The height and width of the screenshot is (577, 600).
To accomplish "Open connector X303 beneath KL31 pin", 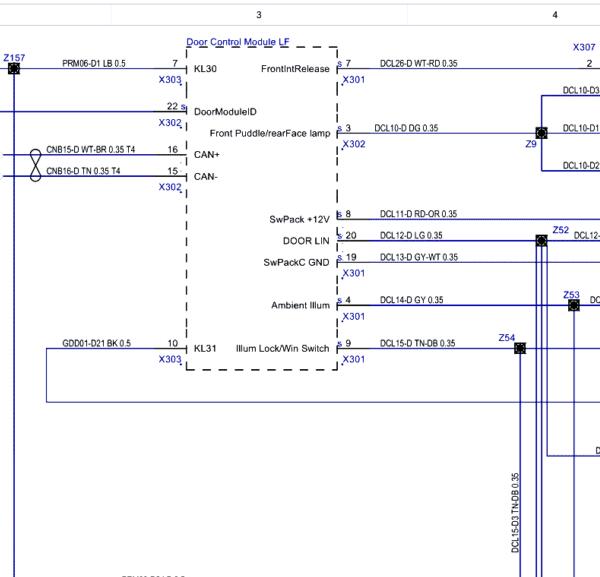I will (170, 359).
